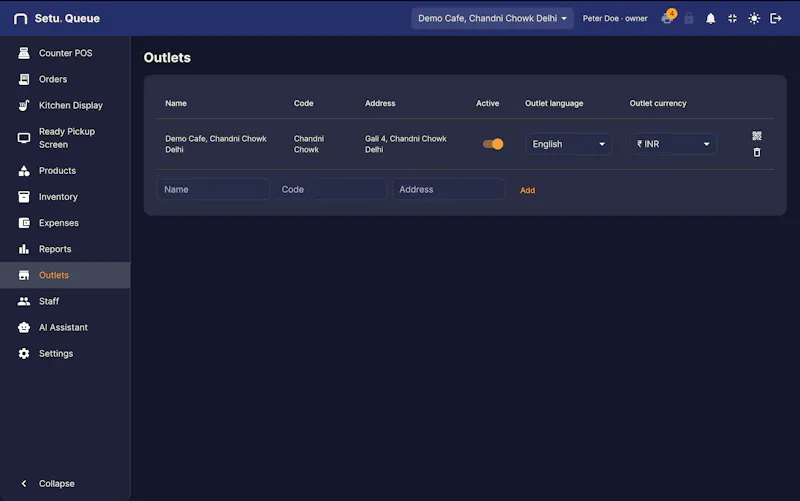The width and height of the screenshot is (800, 501).
Task: Exit fullscreen using the shrink icon
Action: [x=732, y=18]
